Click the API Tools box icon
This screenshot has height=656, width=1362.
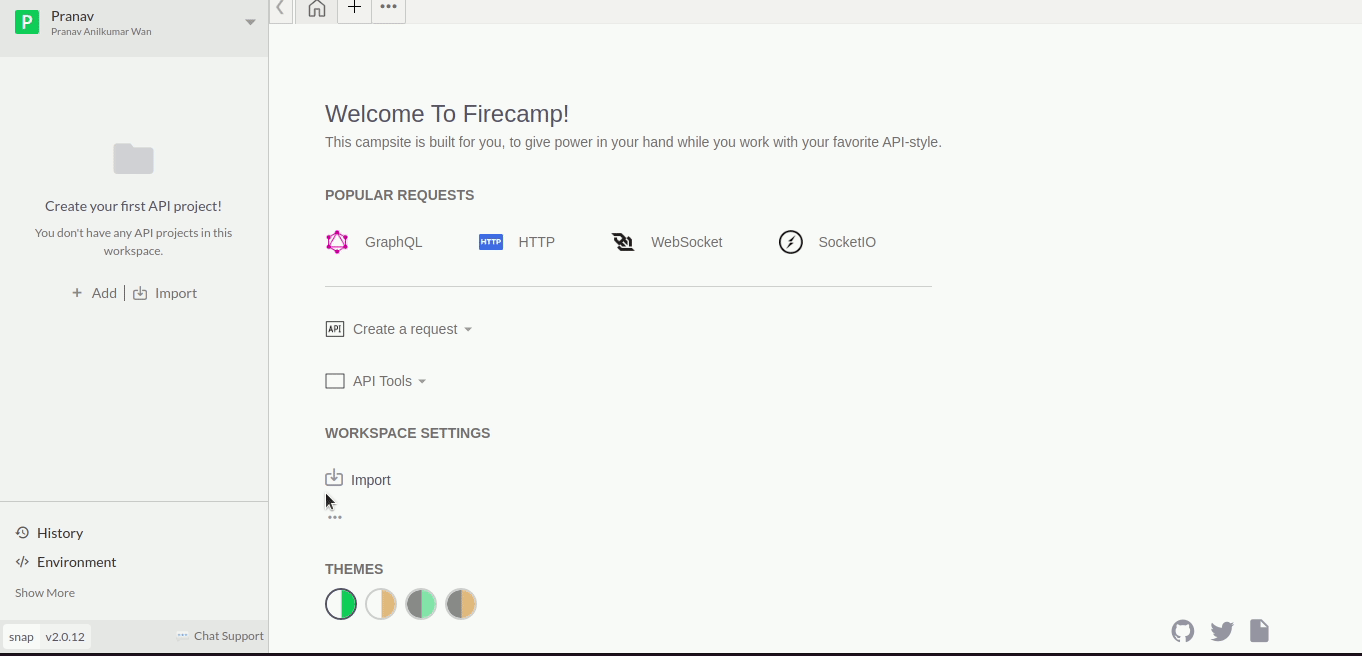pyautogui.click(x=335, y=381)
